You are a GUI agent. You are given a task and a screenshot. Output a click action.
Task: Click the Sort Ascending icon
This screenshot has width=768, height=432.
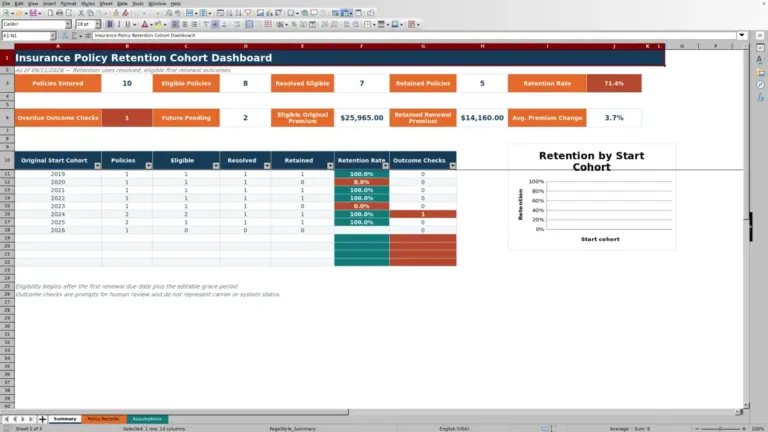pyautogui.click(x=229, y=13)
